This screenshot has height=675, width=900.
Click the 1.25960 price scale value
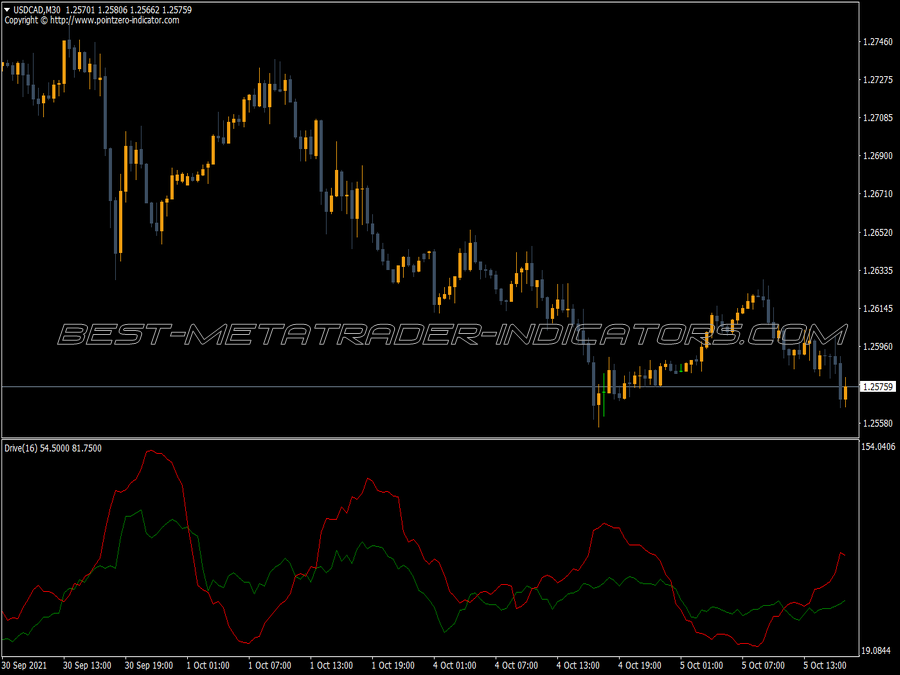878,347
